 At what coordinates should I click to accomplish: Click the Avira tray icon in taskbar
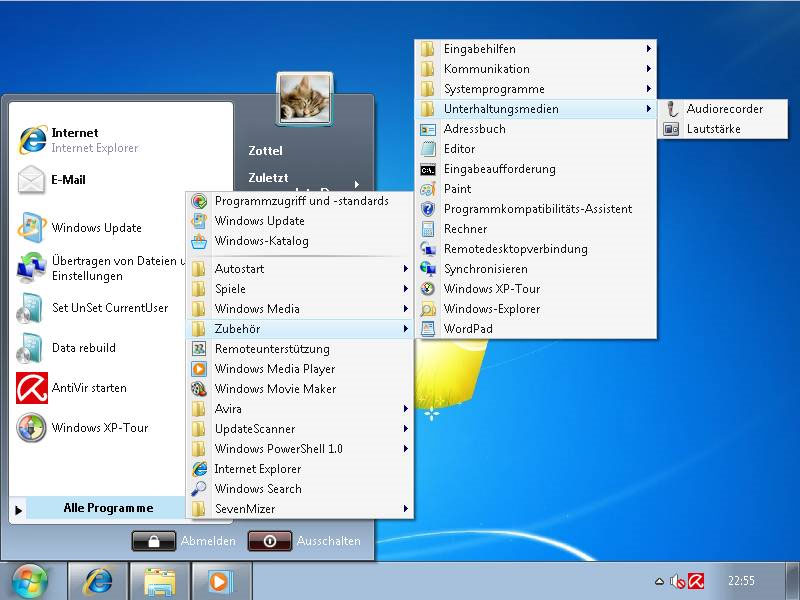coord(696,580)
